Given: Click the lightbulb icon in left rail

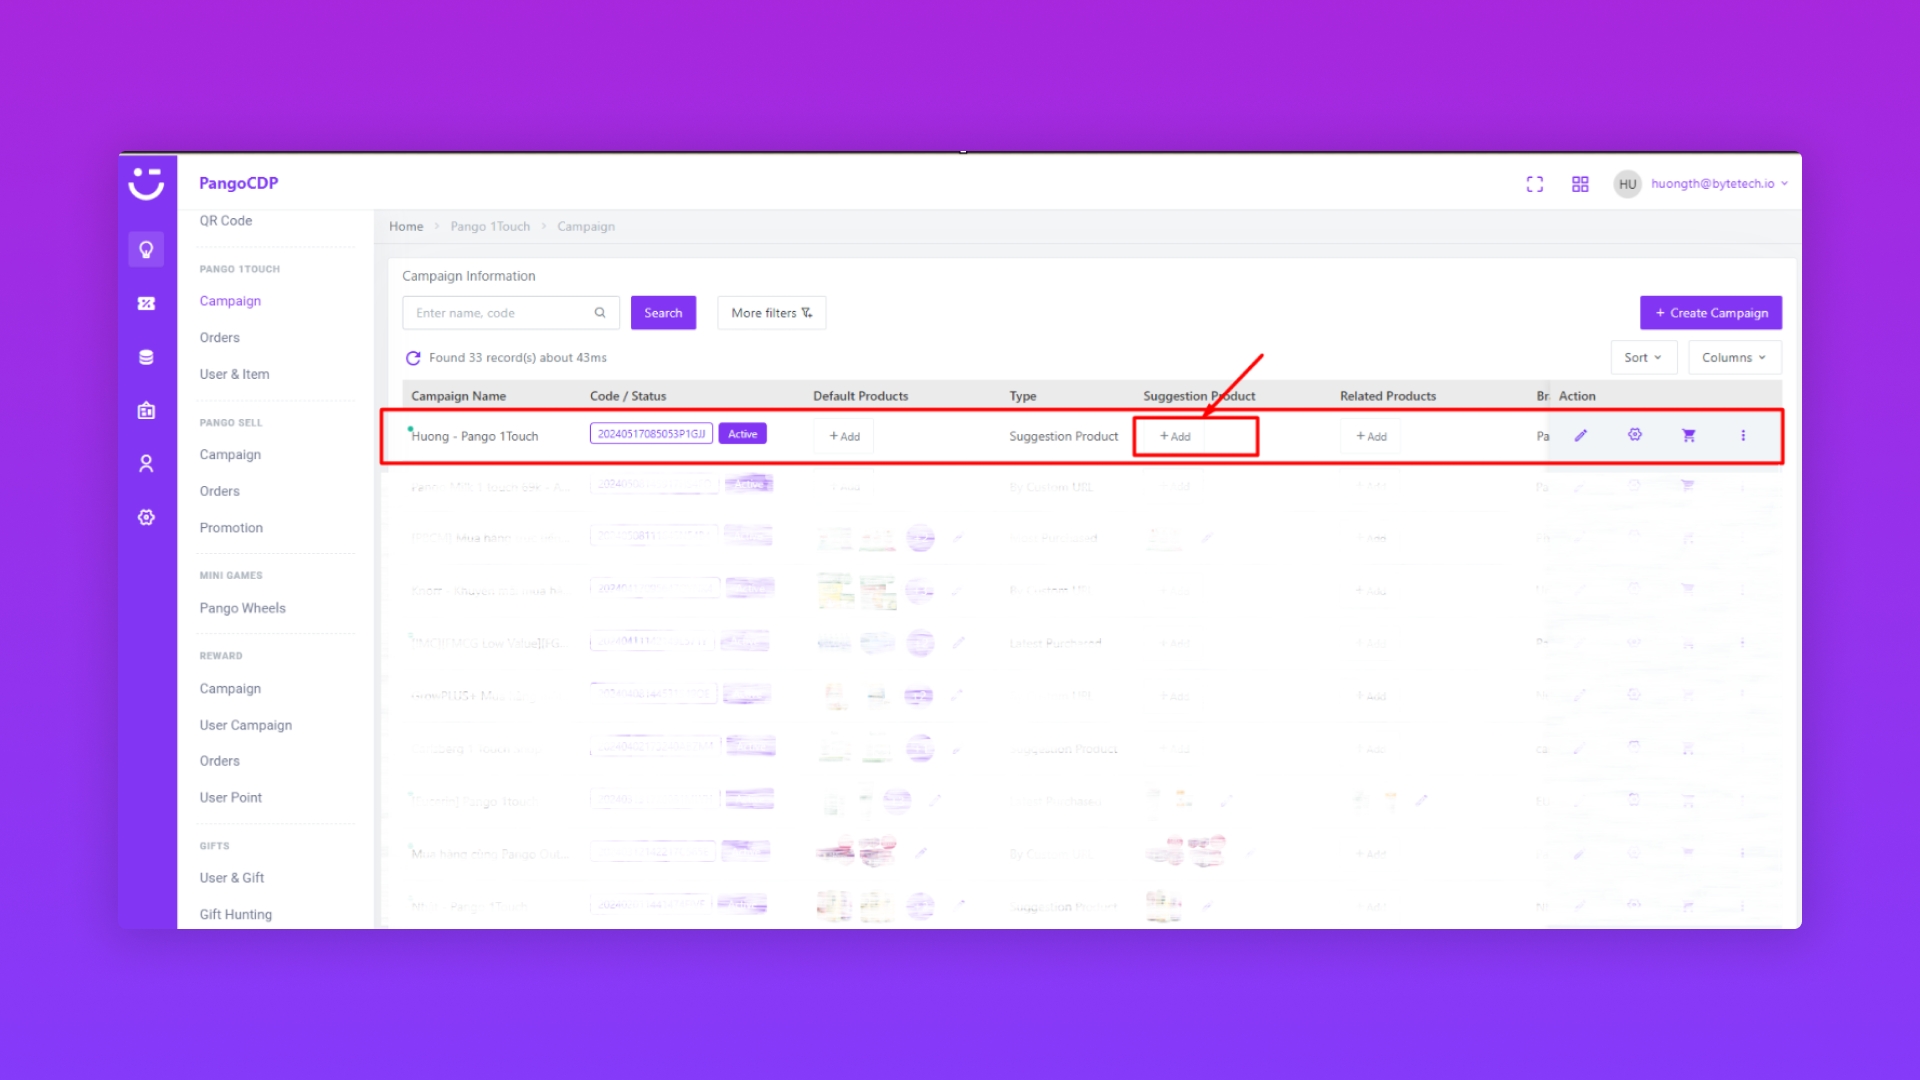Looking at the screenshot, I should pos(146,249).
